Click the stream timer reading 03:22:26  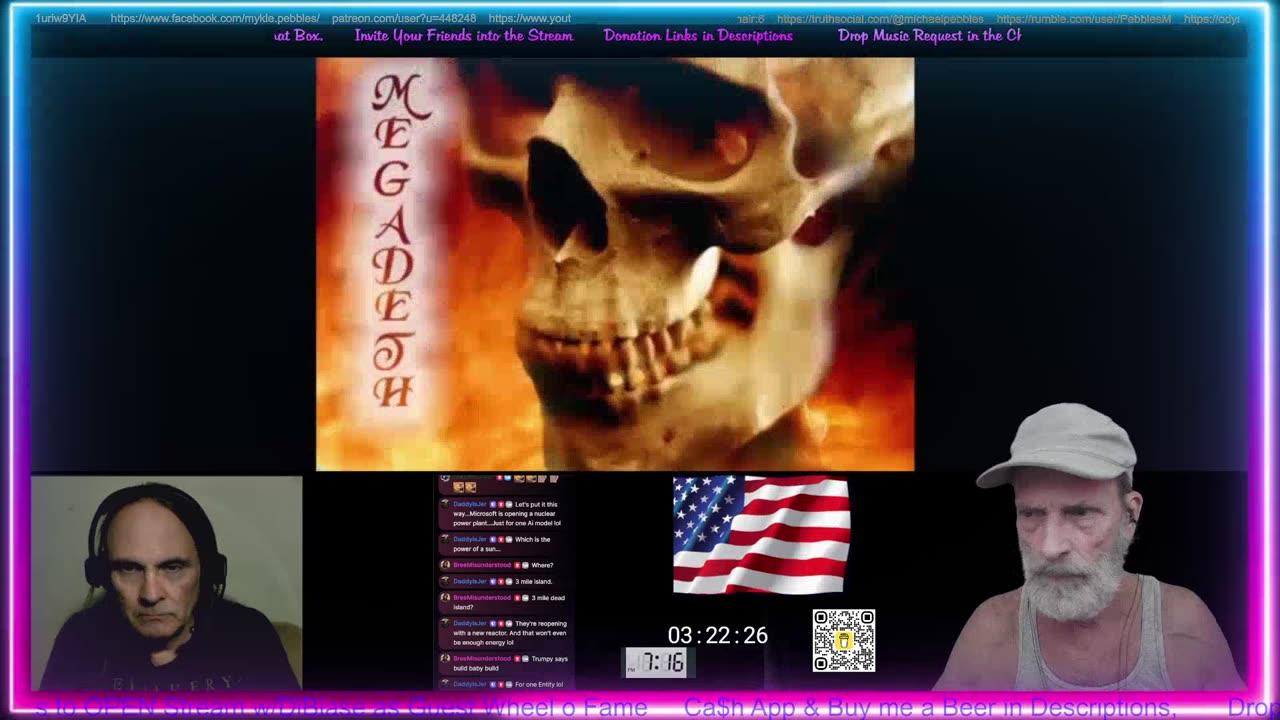point(718,636)
